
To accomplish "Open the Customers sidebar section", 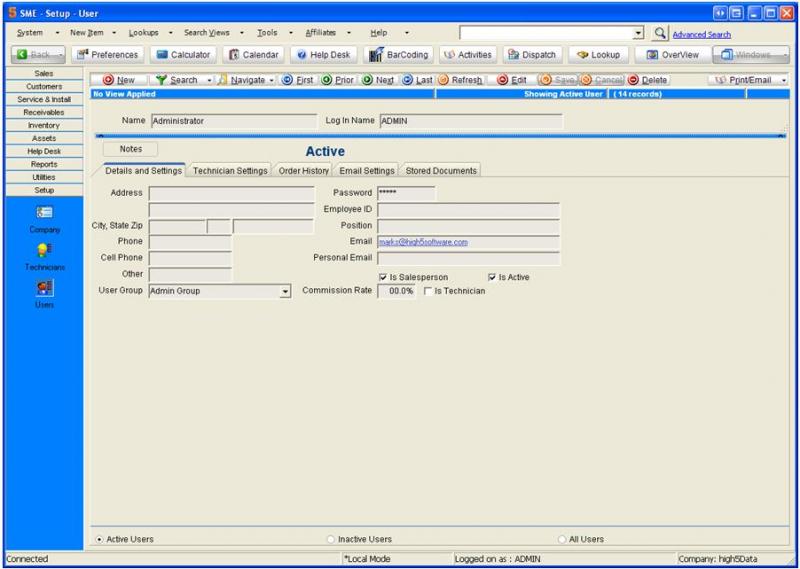I will coord(44,86).
